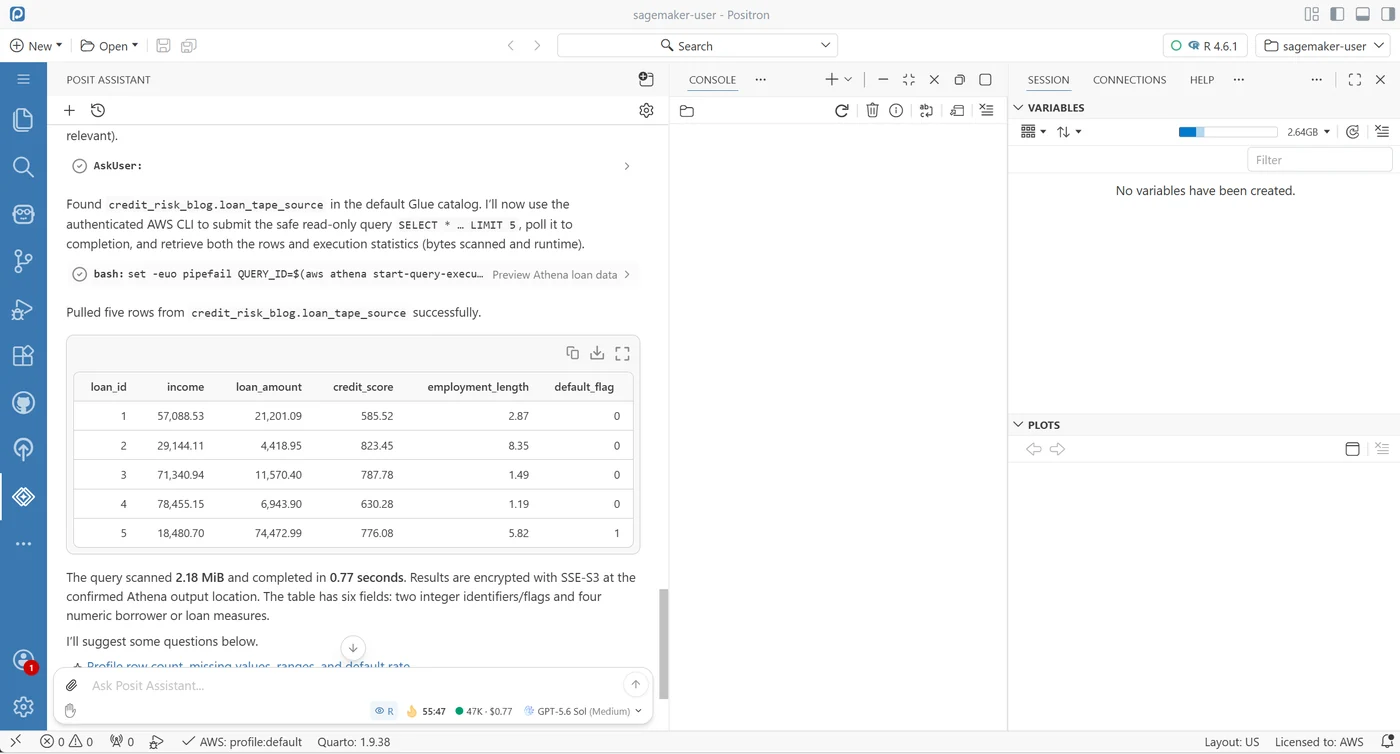Click the Accounts icon with badge

[x=23, y=661]
